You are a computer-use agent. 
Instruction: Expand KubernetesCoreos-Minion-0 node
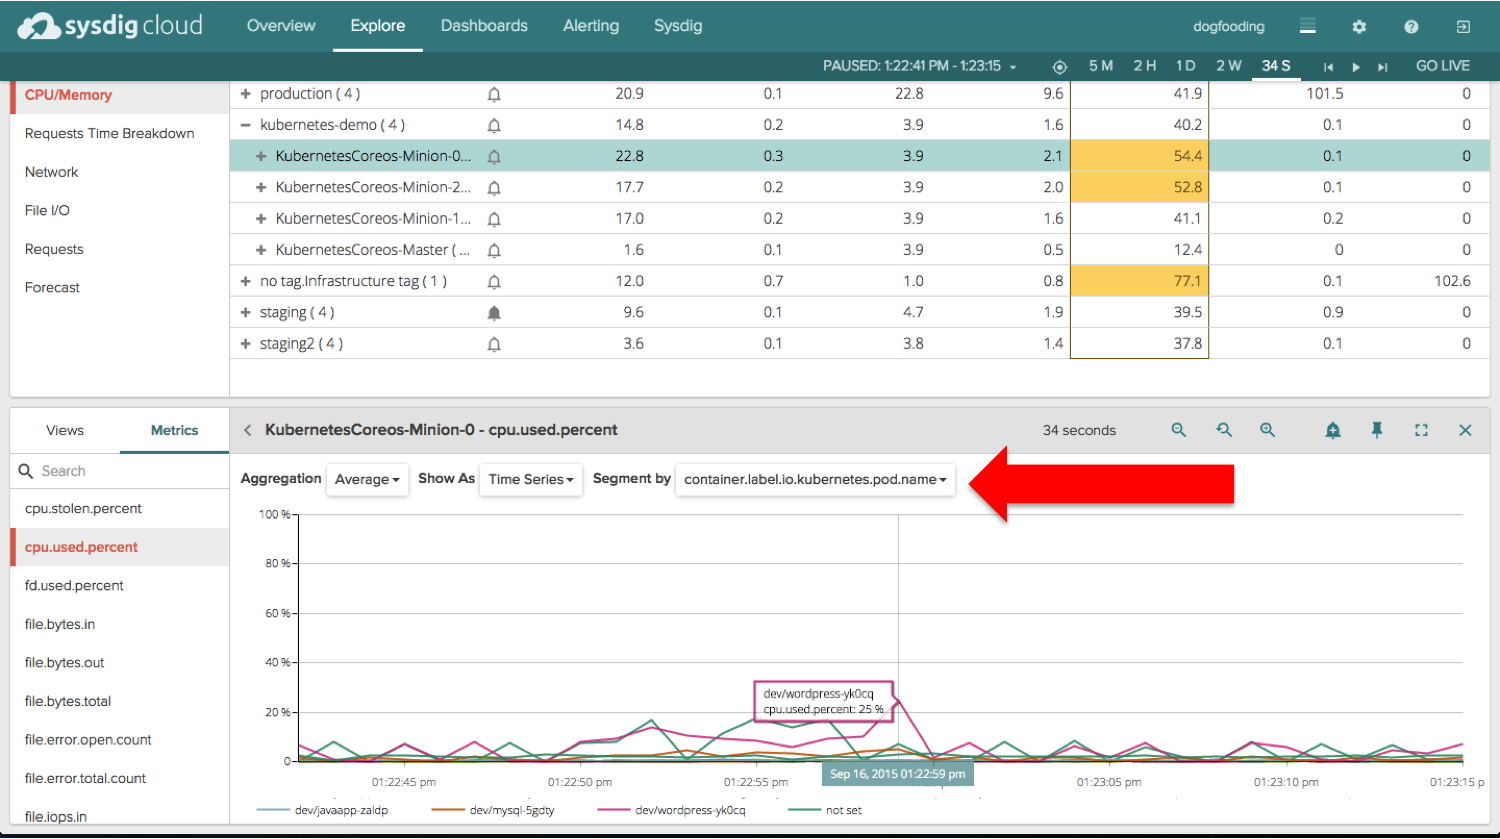pyautogui.click(x=261, y=156)
